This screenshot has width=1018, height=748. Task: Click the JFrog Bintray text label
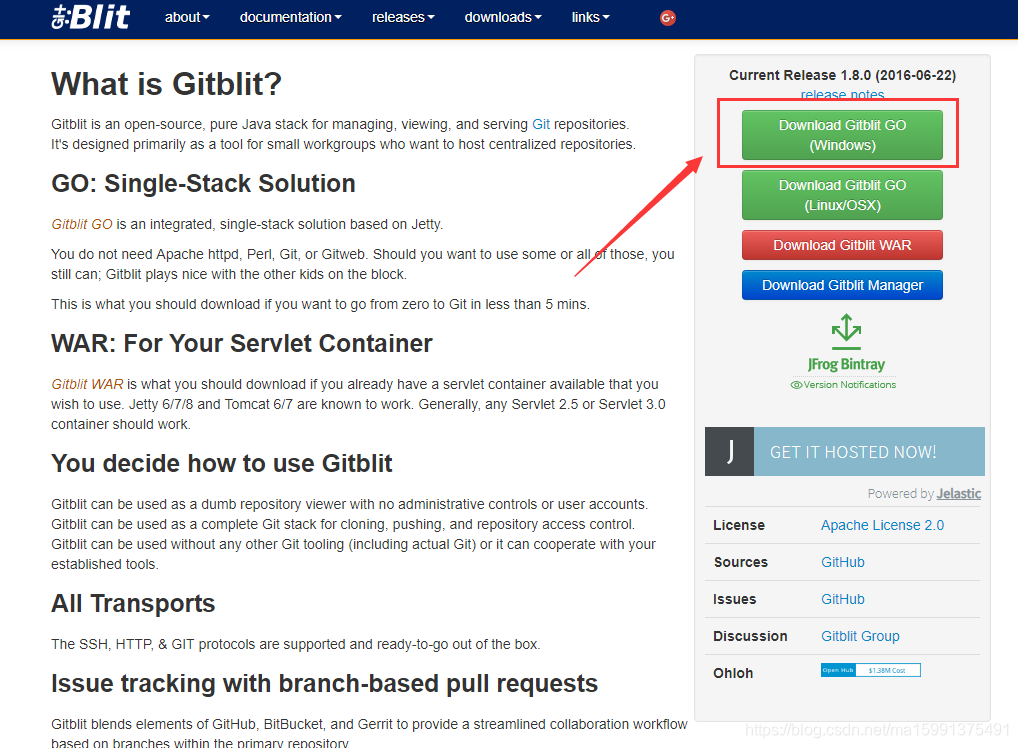click(846, 364)
